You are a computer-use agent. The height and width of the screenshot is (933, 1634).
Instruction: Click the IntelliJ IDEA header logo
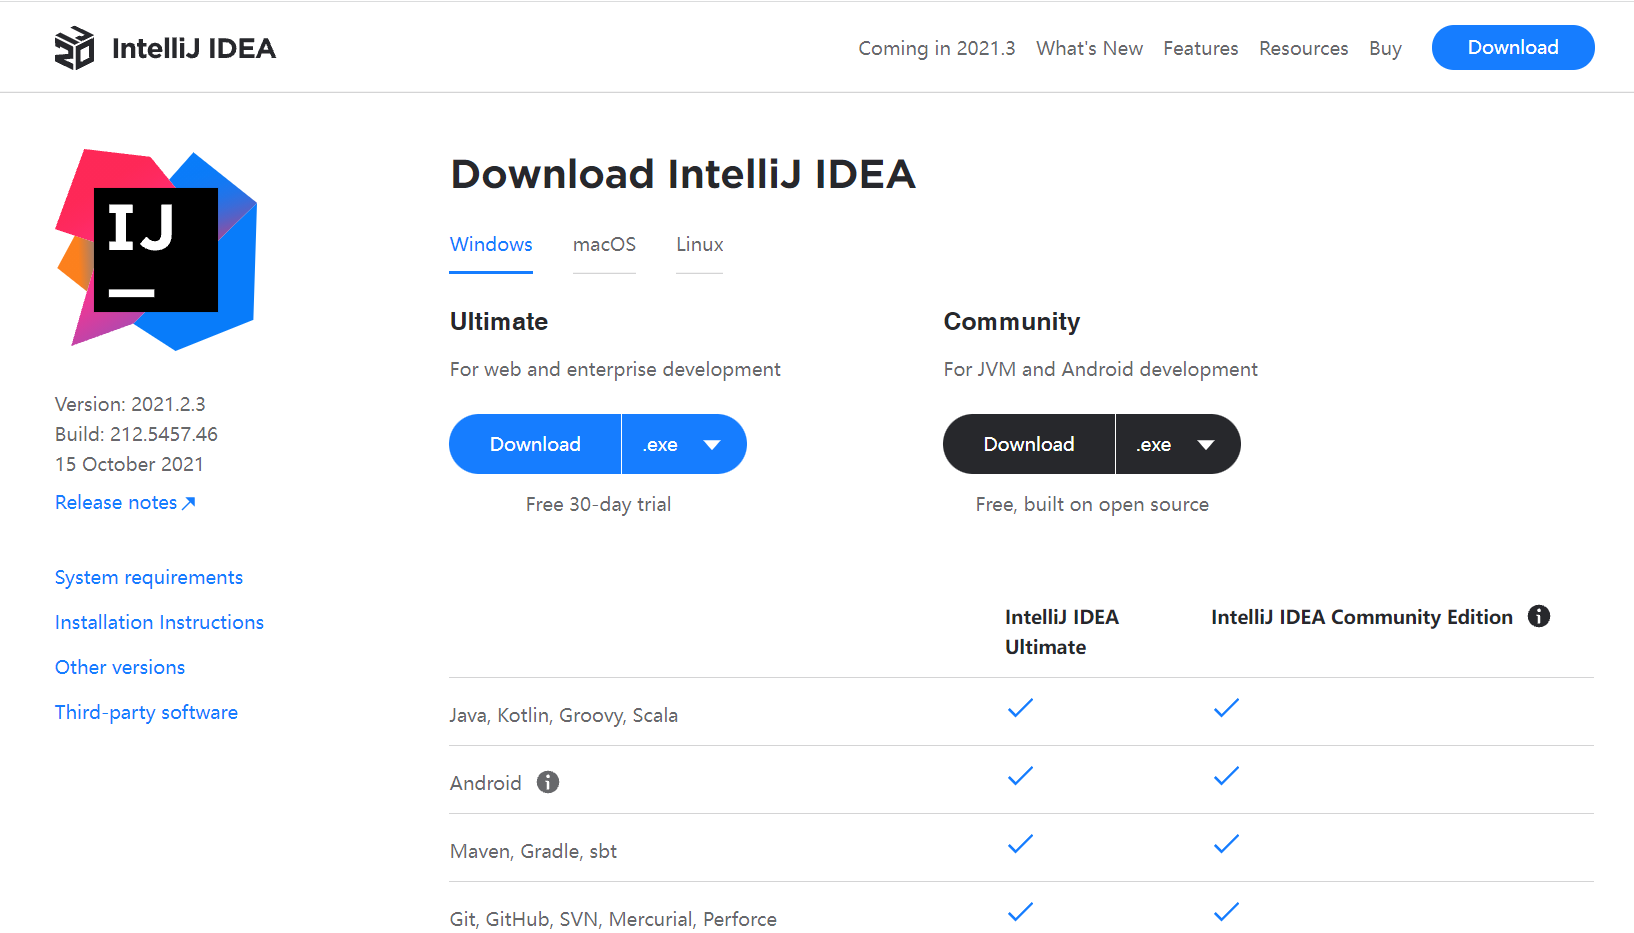74,48
